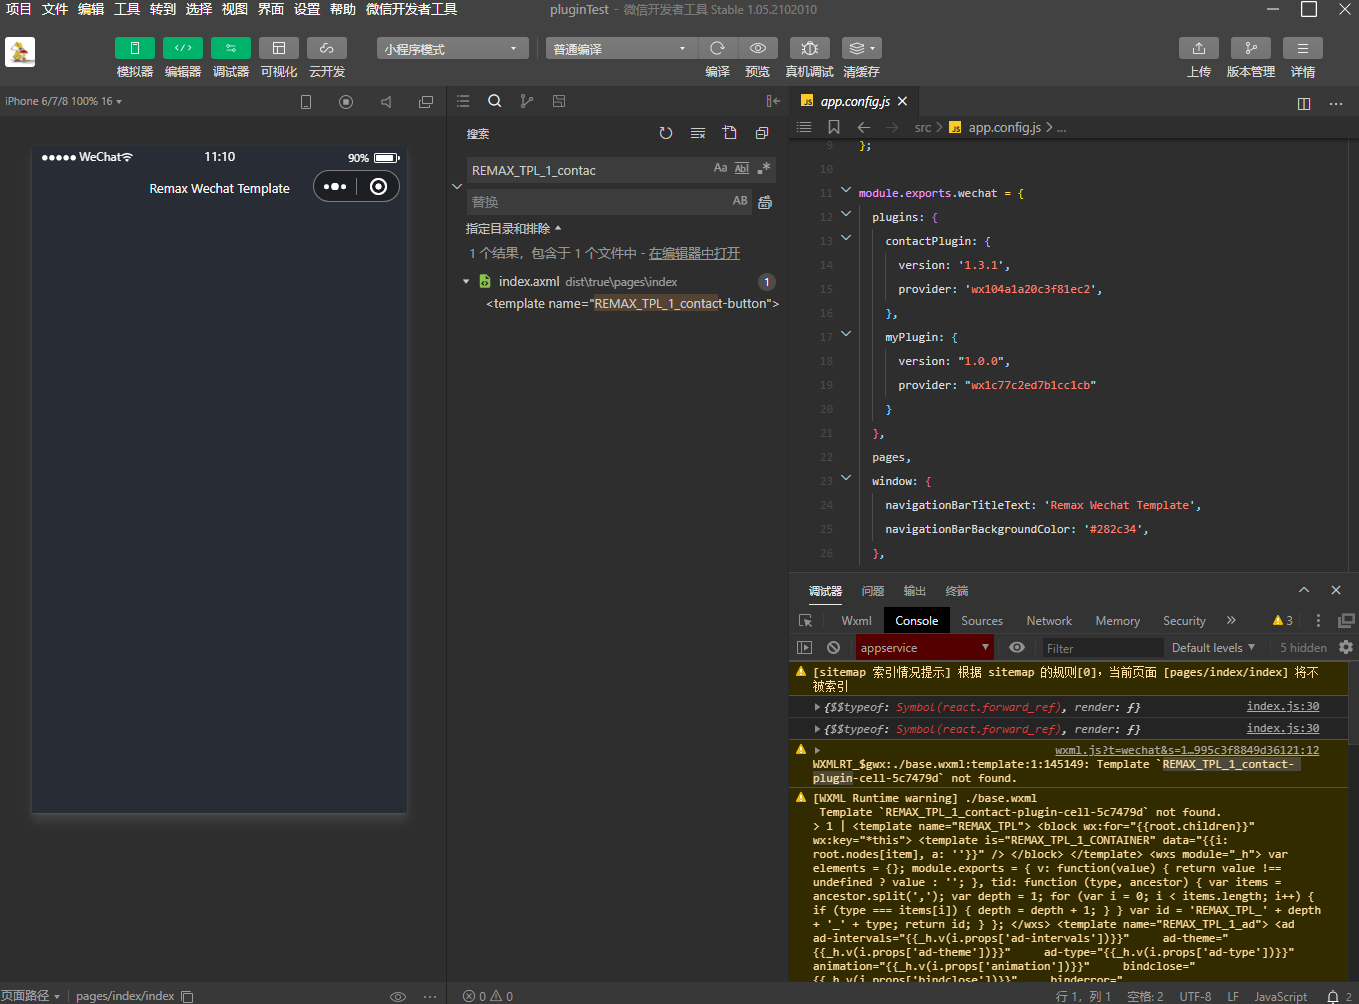Toggle regular expression search option
The width and height of the screenshot is (1359, 1004).
(764, 169)
